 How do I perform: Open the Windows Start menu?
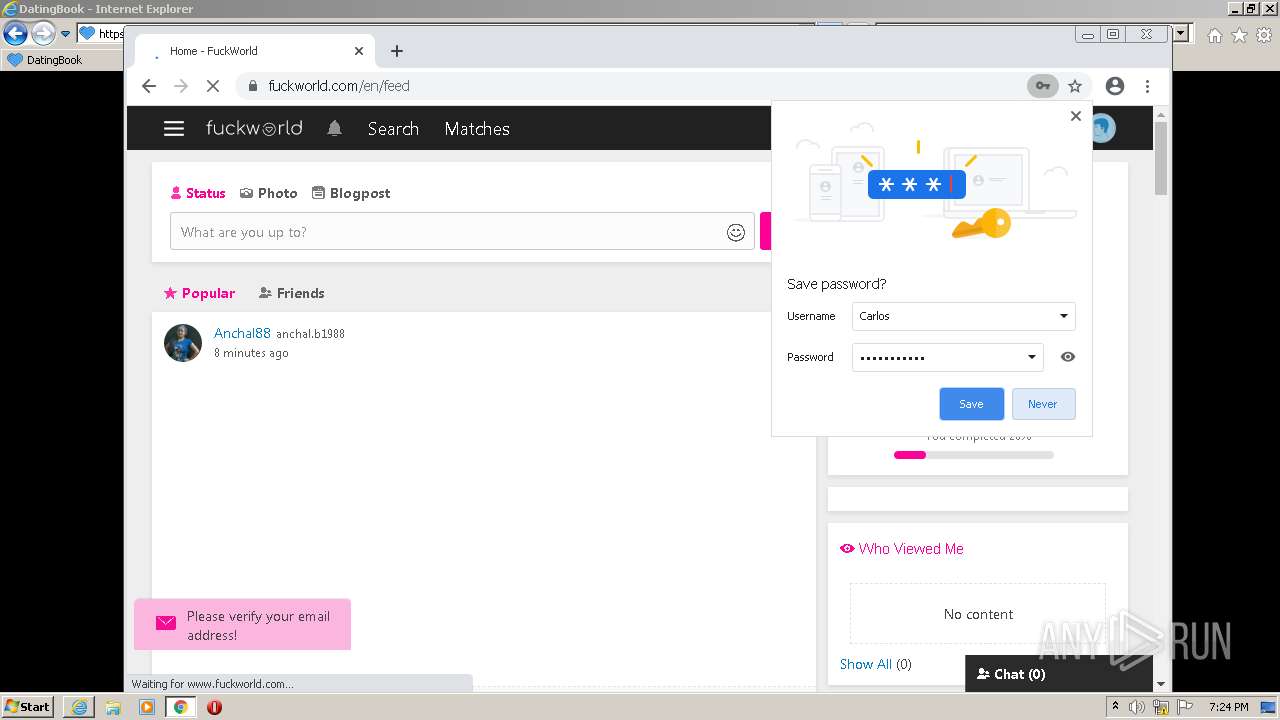[x=27, y=707]
